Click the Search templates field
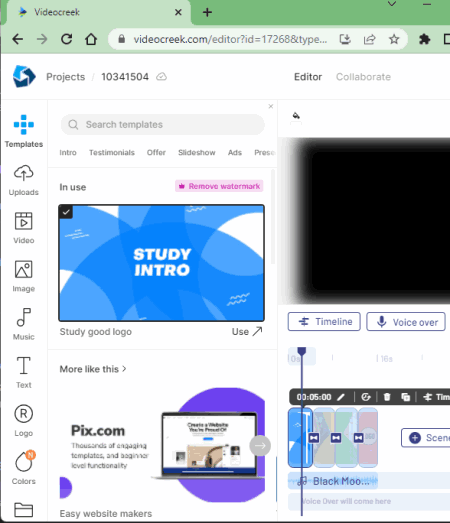The width and height of the screenshot is (450, 523). tap(162, 124)
